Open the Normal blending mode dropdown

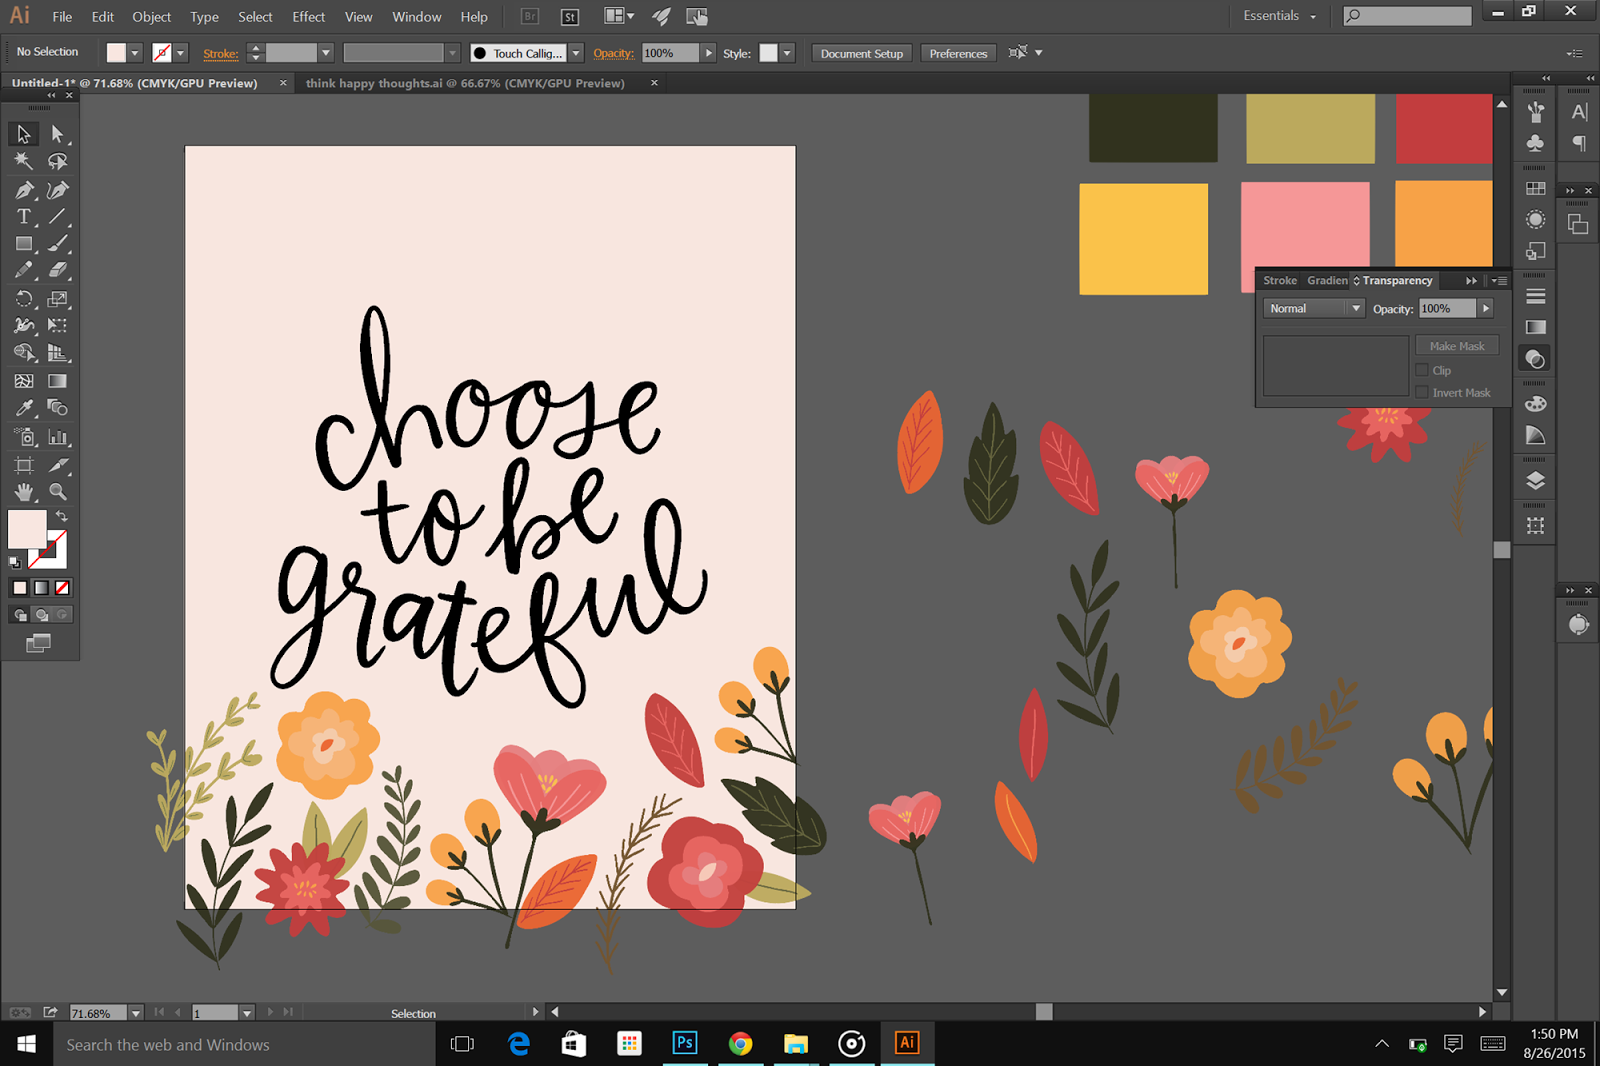1314,308
